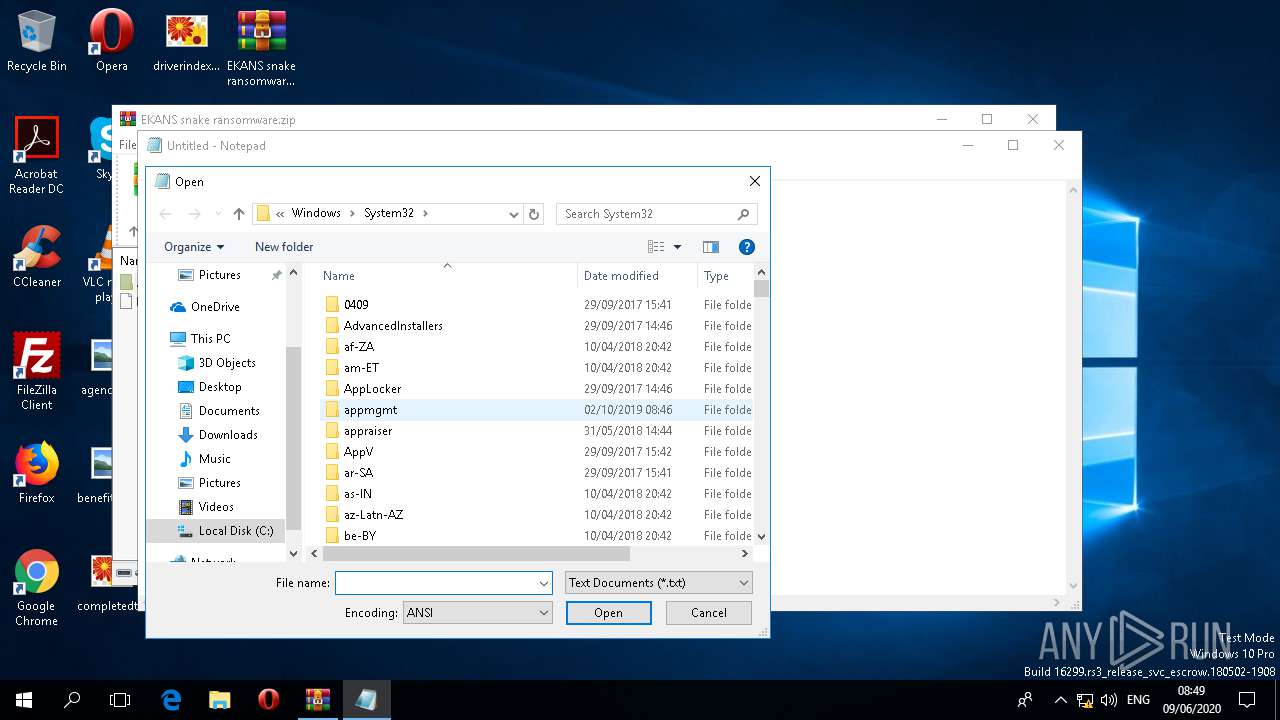
Task: Click the change view icon
Action: coord(656,247)
